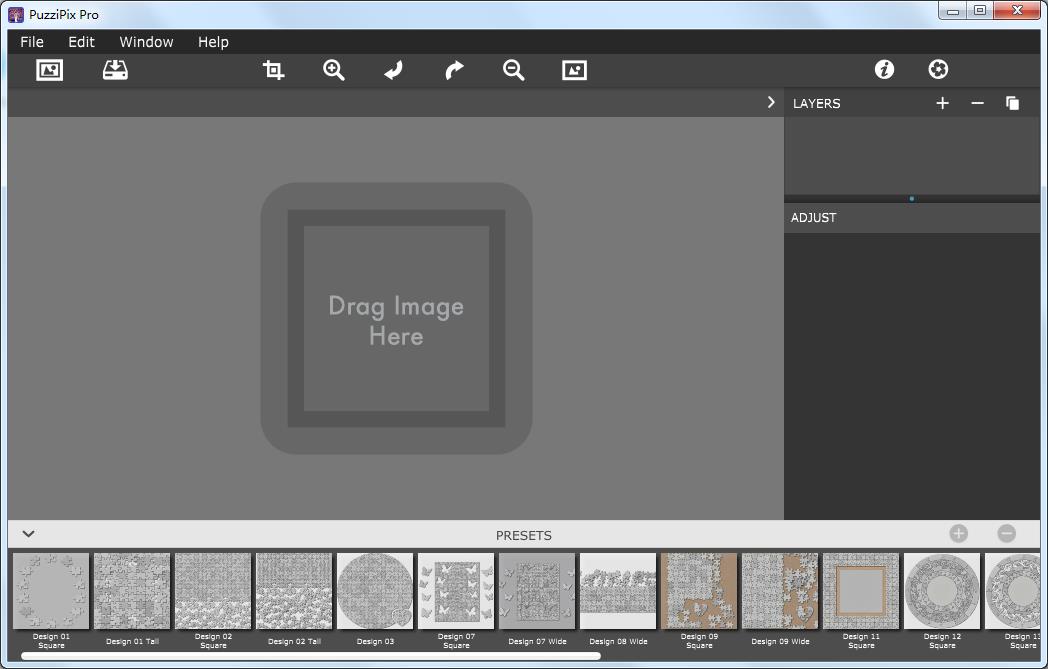Click the PuzziPix Pro app icon in title bar
The width and height of the screenshot is (1048, 669).
click(16, 14)
